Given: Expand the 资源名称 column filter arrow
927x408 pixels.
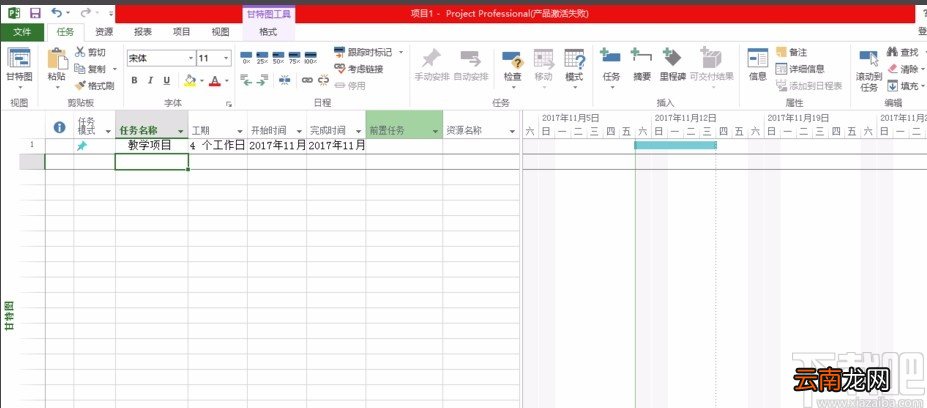Looking at the screenshot, I should coord(511,131).
